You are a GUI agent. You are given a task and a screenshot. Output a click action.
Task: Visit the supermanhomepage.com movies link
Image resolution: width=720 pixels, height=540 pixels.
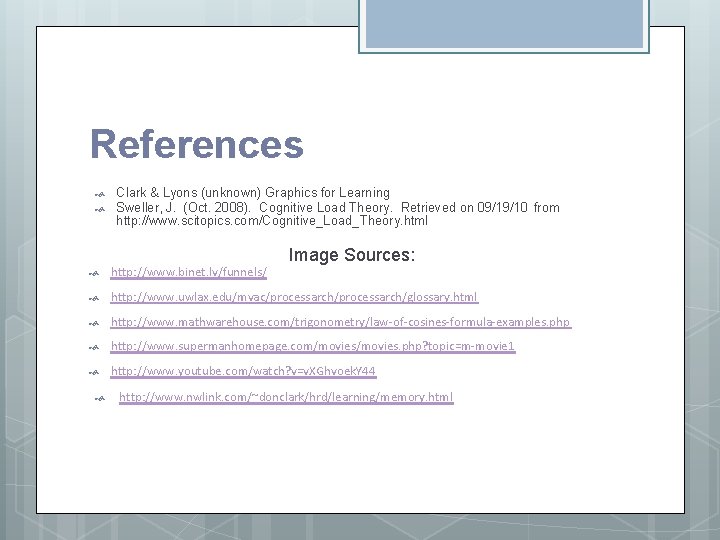(313, 346)
